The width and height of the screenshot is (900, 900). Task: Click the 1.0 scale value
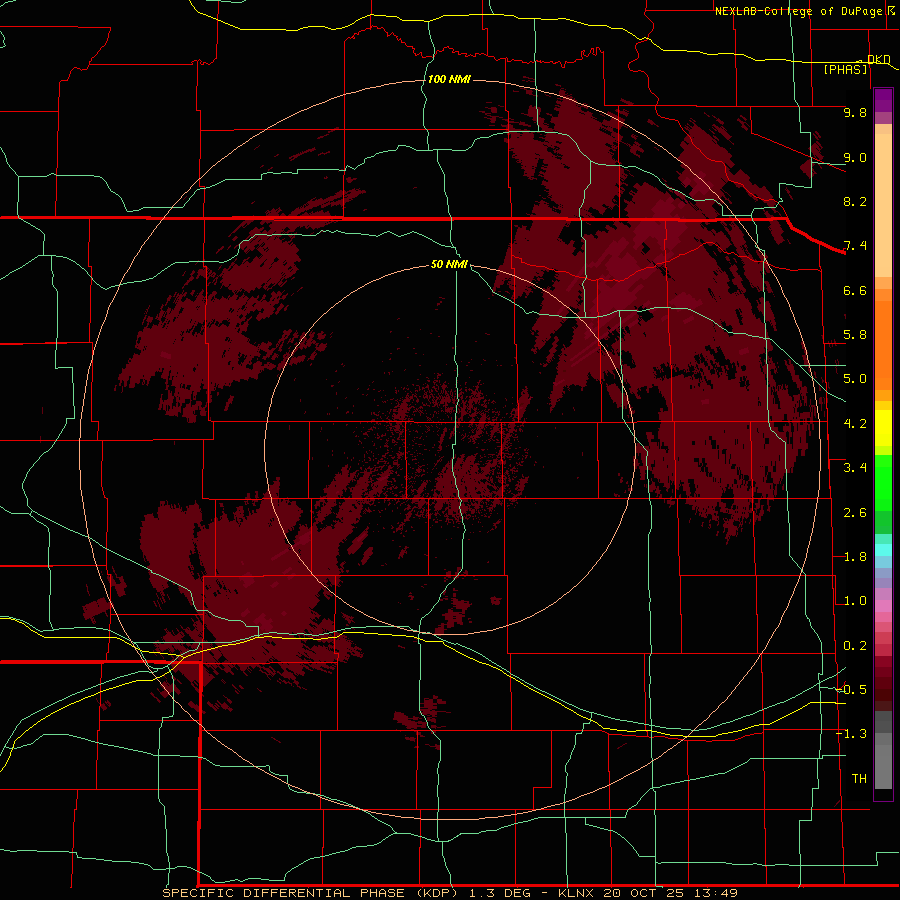tap(855, 601)
